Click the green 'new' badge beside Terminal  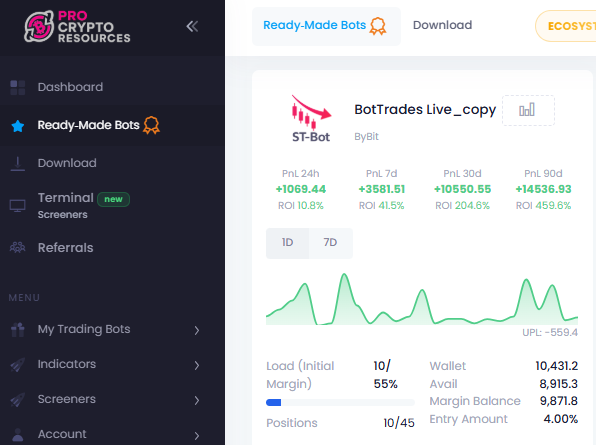pyautogui.click(x=114, y=199)
